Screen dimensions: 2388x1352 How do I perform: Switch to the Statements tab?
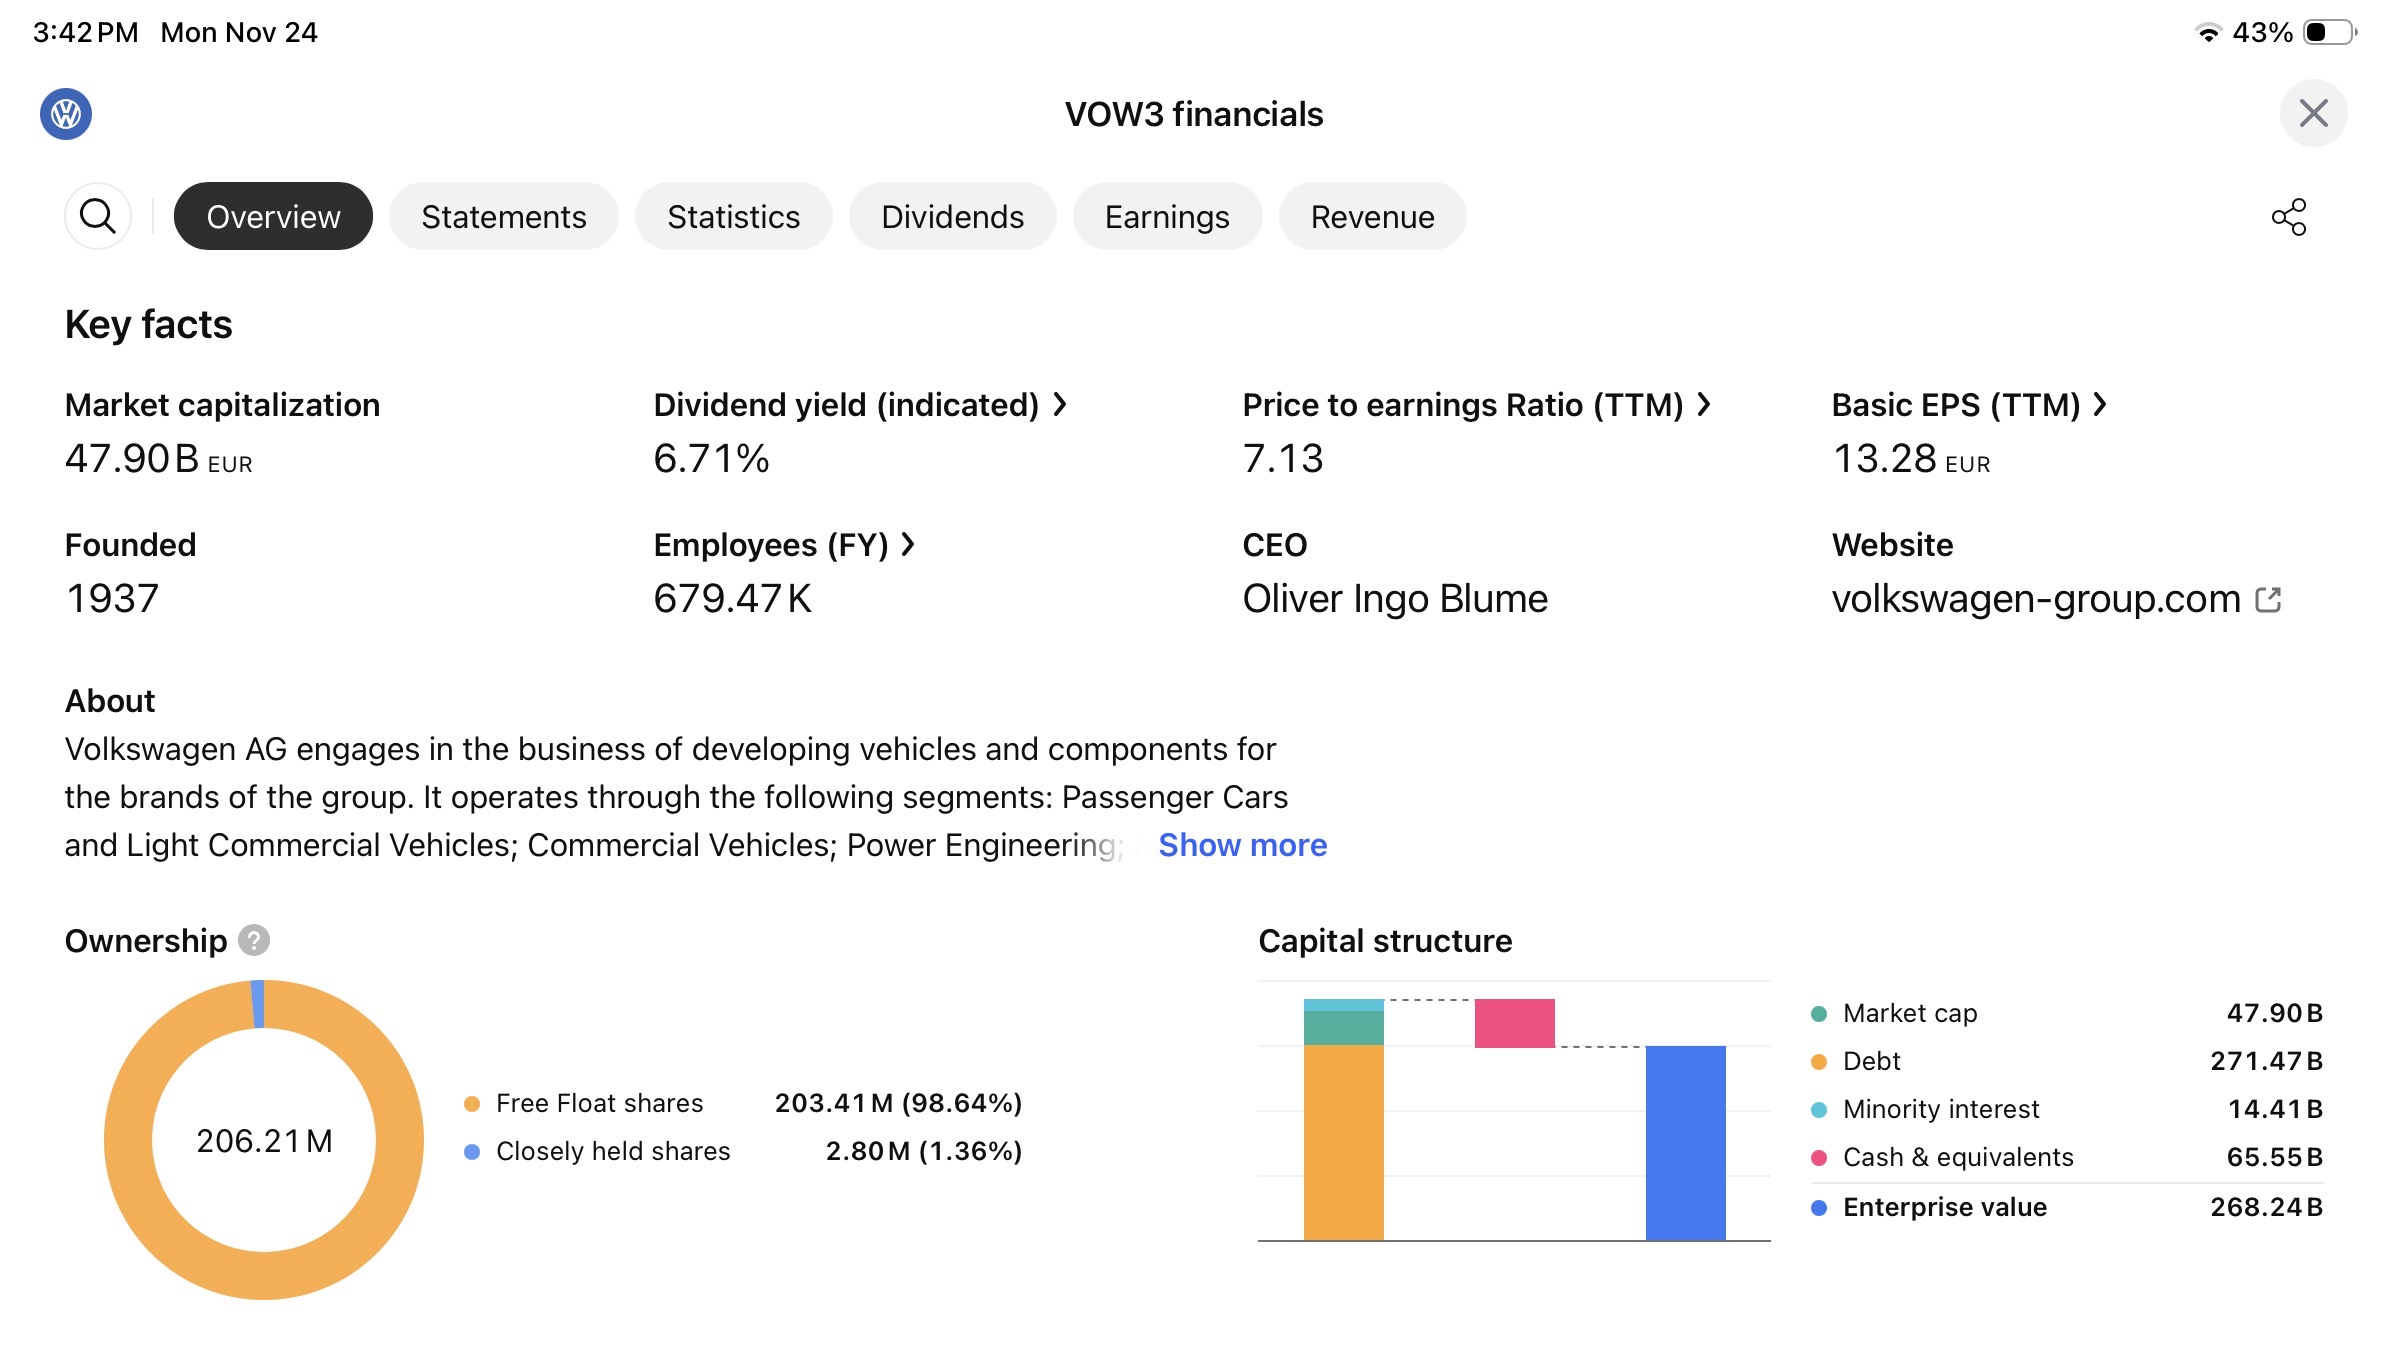pyautogui.click(x=503, y=216)
